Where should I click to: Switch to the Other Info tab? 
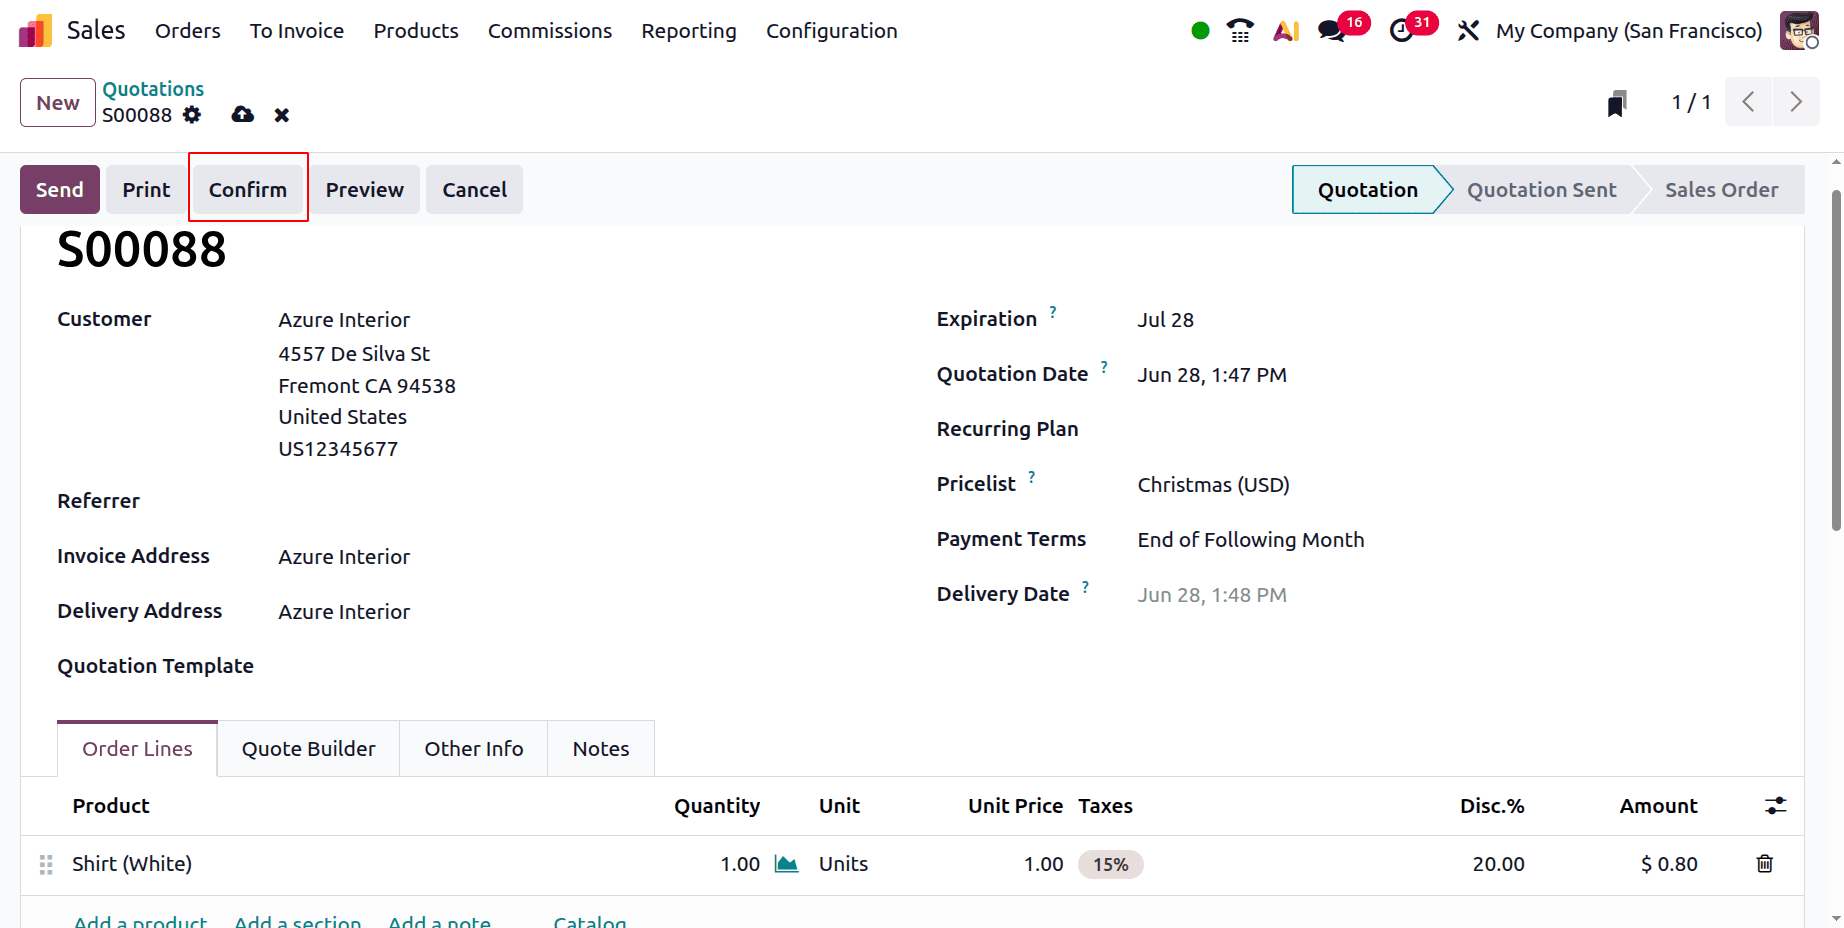(474, 749)
